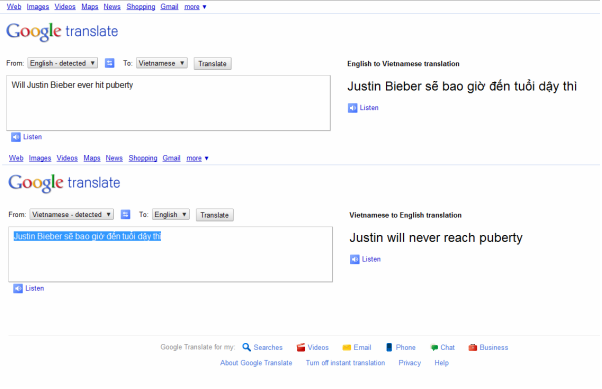Click 'Vietnamese to English translation' heading
602x389 pixels.
405,215
